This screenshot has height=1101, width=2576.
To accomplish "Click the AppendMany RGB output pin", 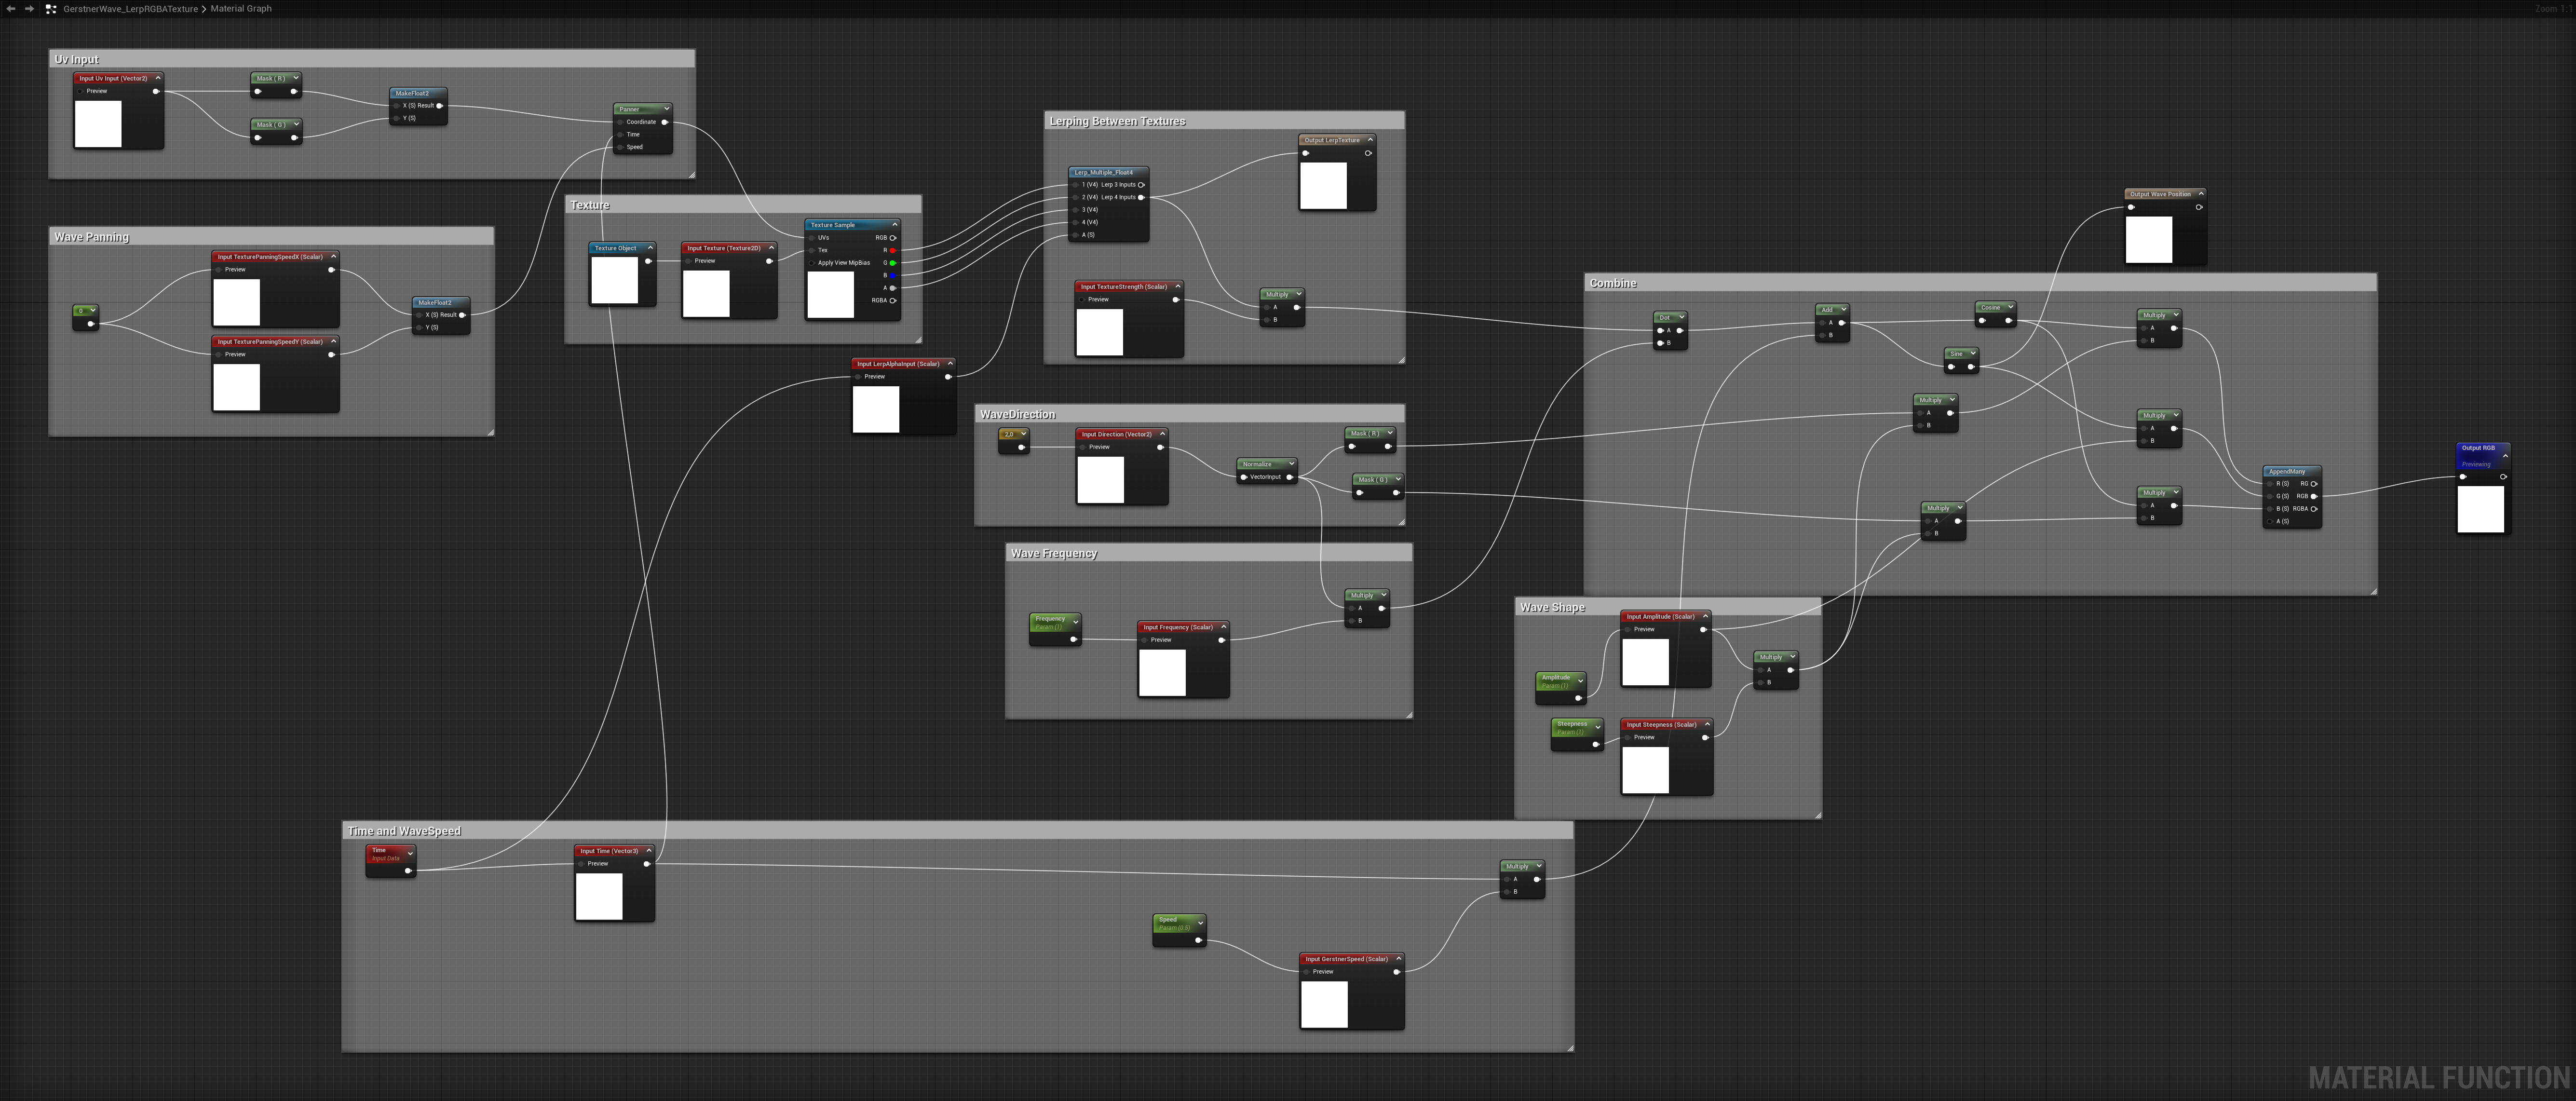I will (x=2313, y=496).
